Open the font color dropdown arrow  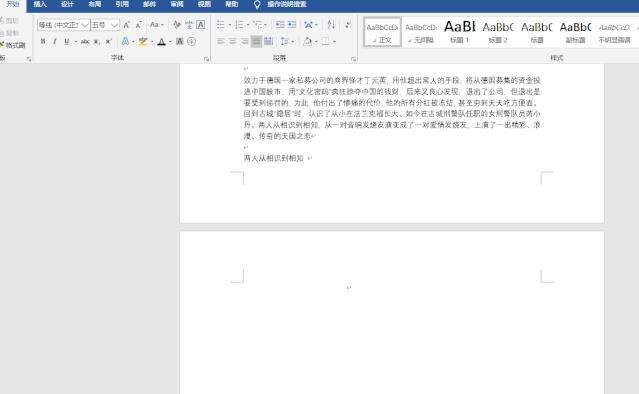click(x=170, y=42)
